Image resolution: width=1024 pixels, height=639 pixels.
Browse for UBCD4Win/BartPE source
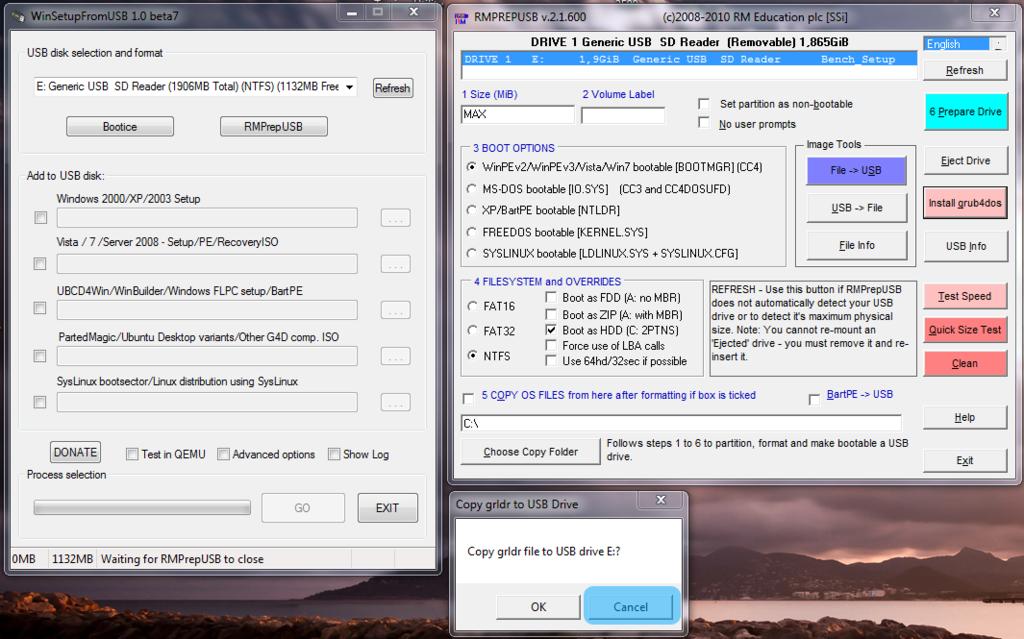[395, 309]
